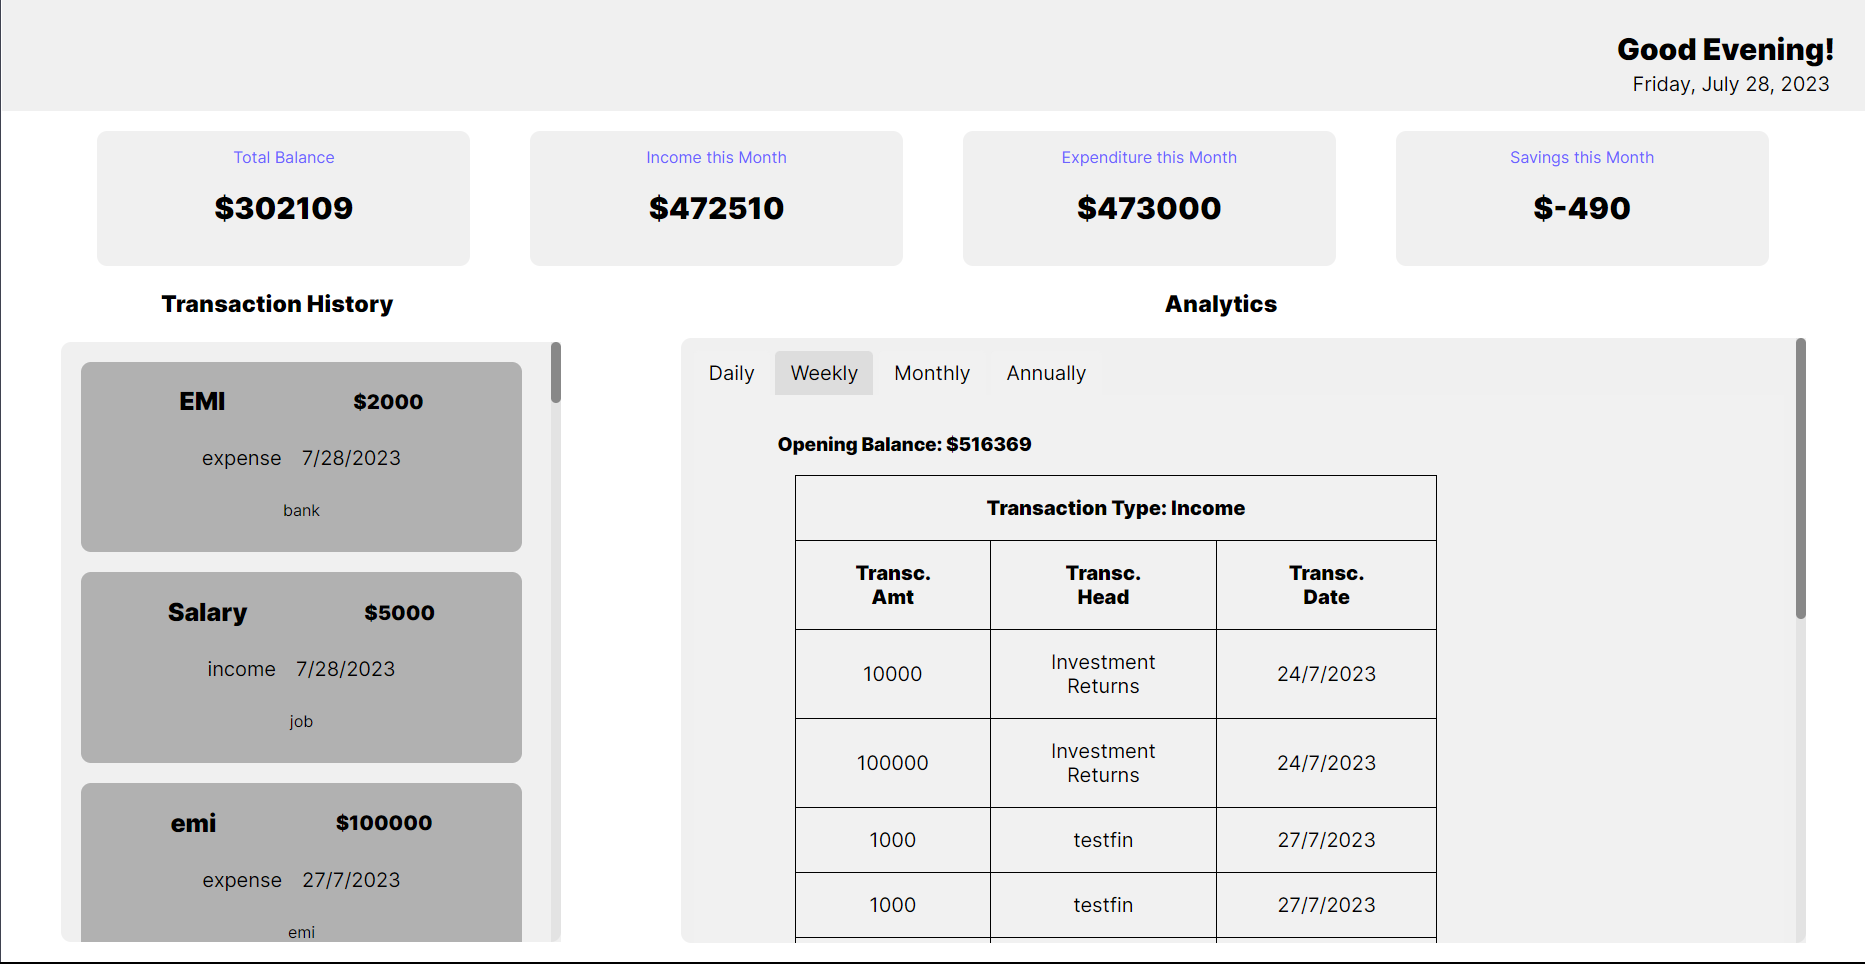Click the Expenditure this Month card
Image resolution: width=1865 pixels, height=964 pixels.
click(1148, 197)
